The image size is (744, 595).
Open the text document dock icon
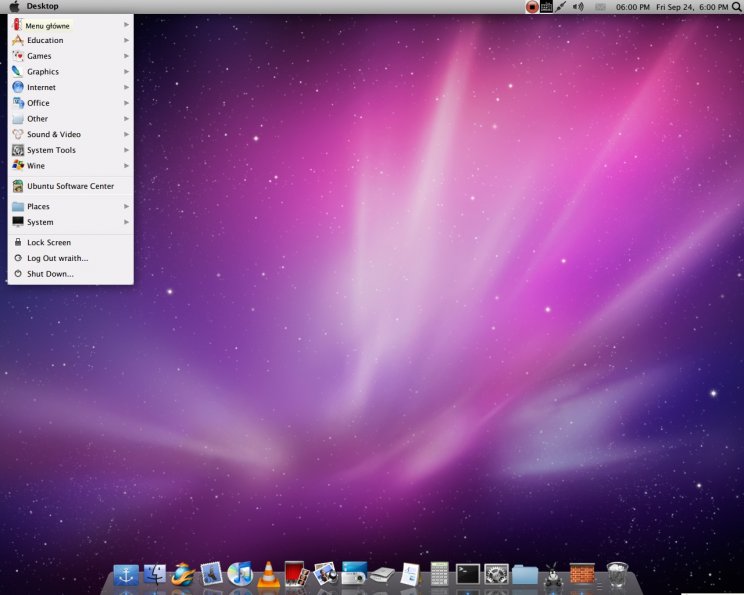click(x=410, y=574)
